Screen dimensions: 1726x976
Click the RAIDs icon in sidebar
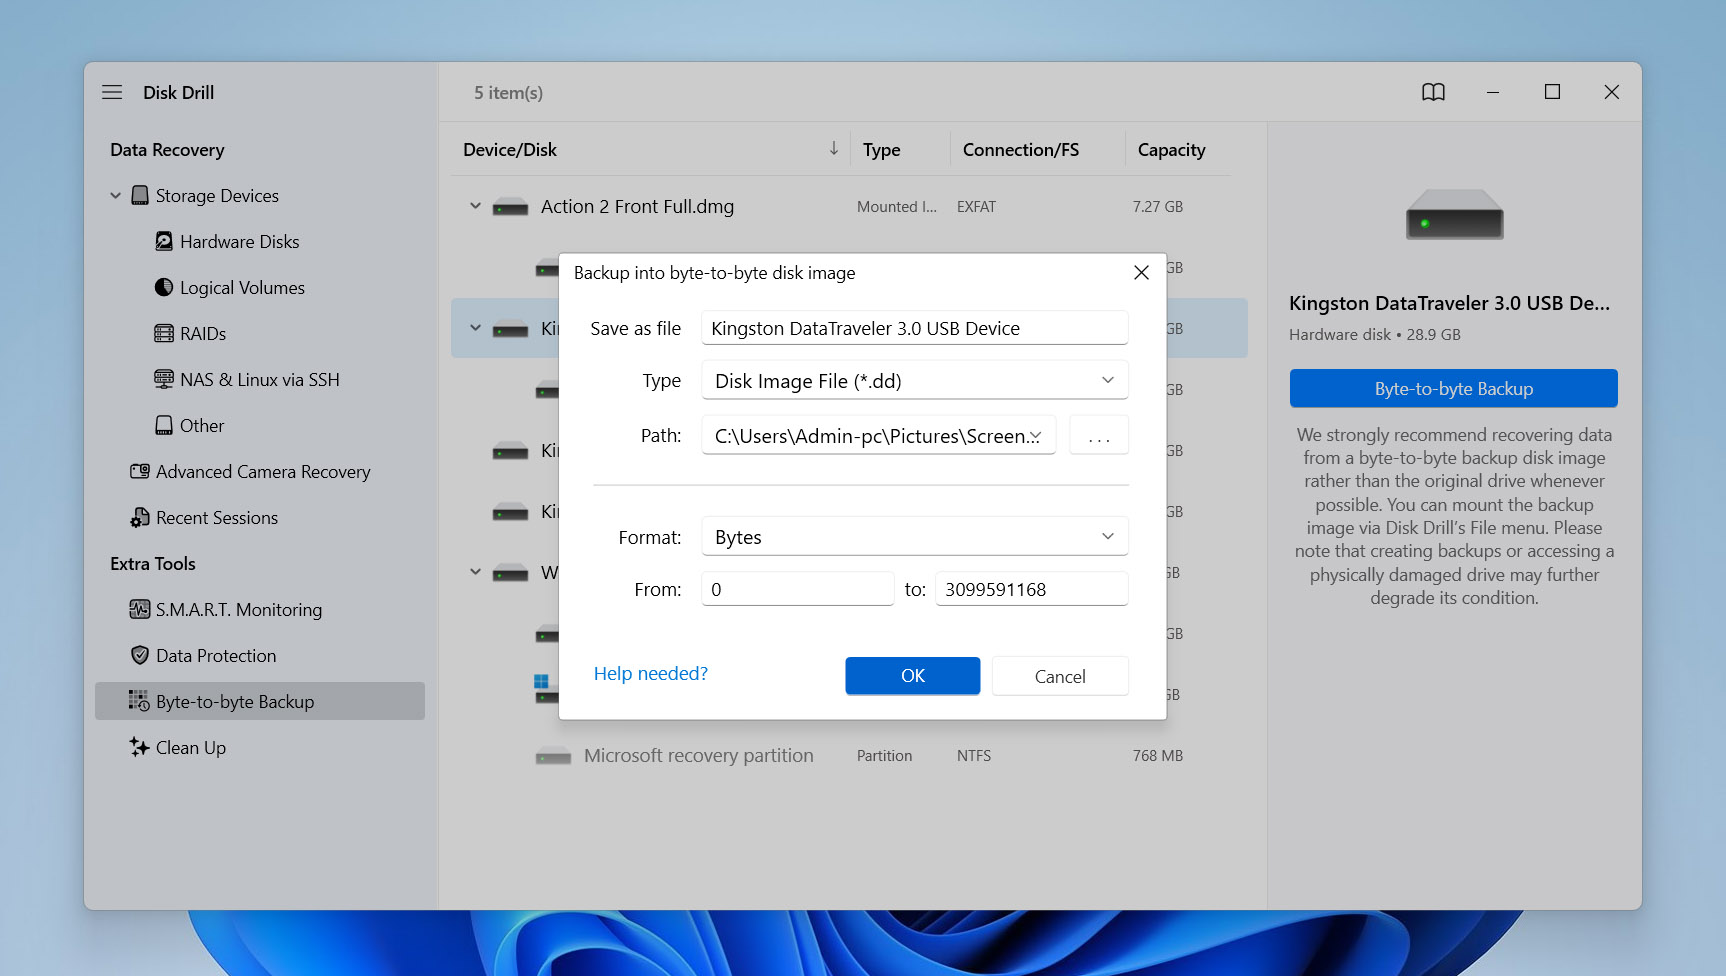point(164,333)
